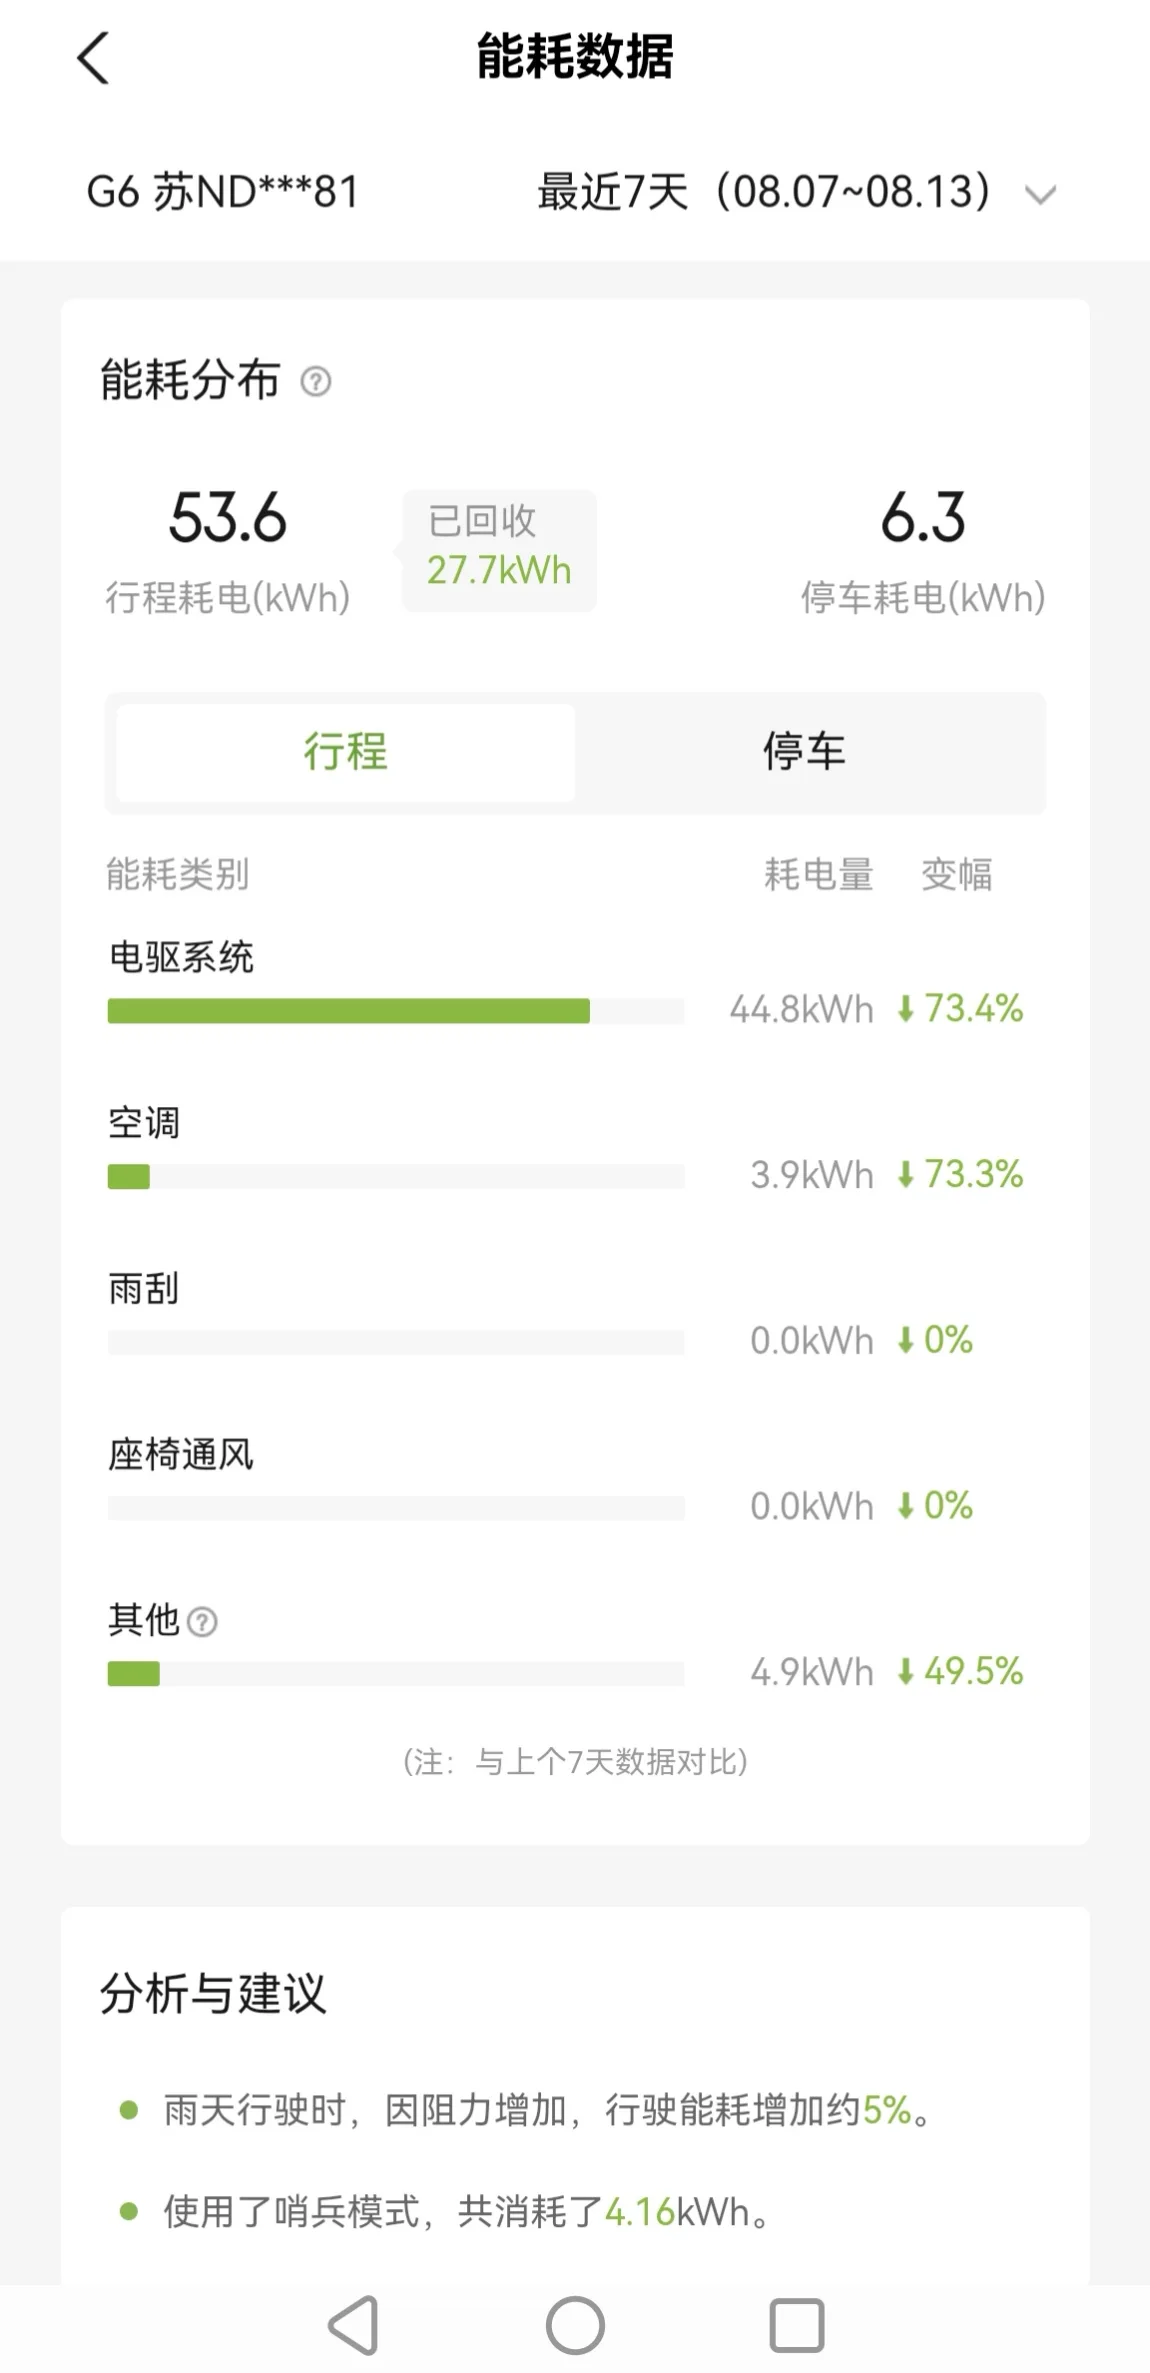
Task: Open help icon beside 能耗分布
Action: point(316,381)
